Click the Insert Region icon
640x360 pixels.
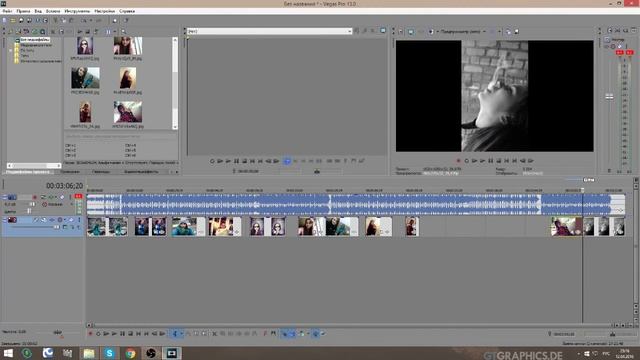point(274,334)
